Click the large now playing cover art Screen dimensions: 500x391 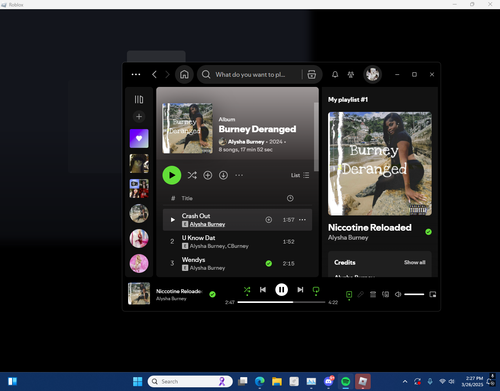380,164
